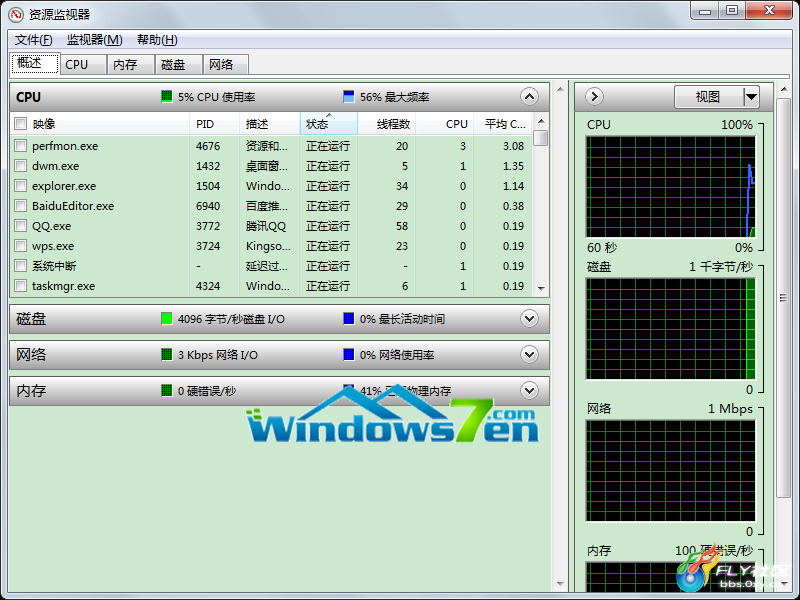
Task: Click the blue network utilization indicator
Action: pyautogui.click(x=348, y=355)
